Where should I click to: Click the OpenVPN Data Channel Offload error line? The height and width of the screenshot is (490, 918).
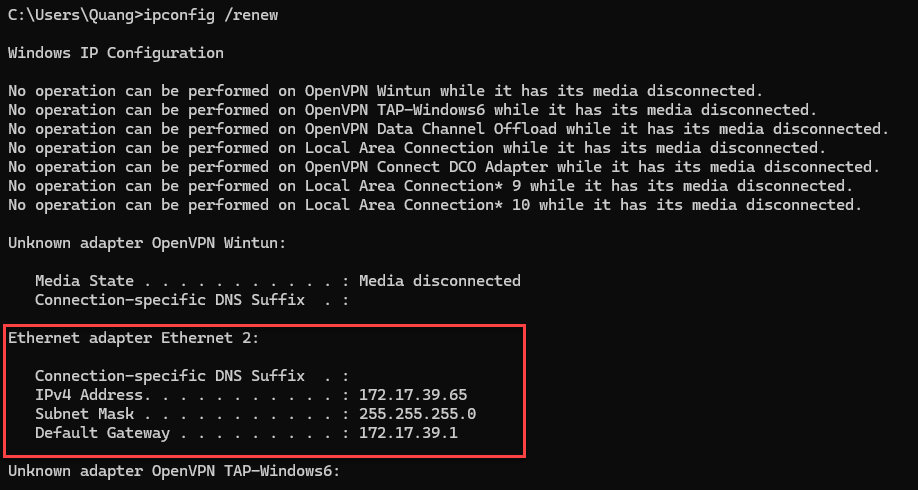tap(448, 128)
